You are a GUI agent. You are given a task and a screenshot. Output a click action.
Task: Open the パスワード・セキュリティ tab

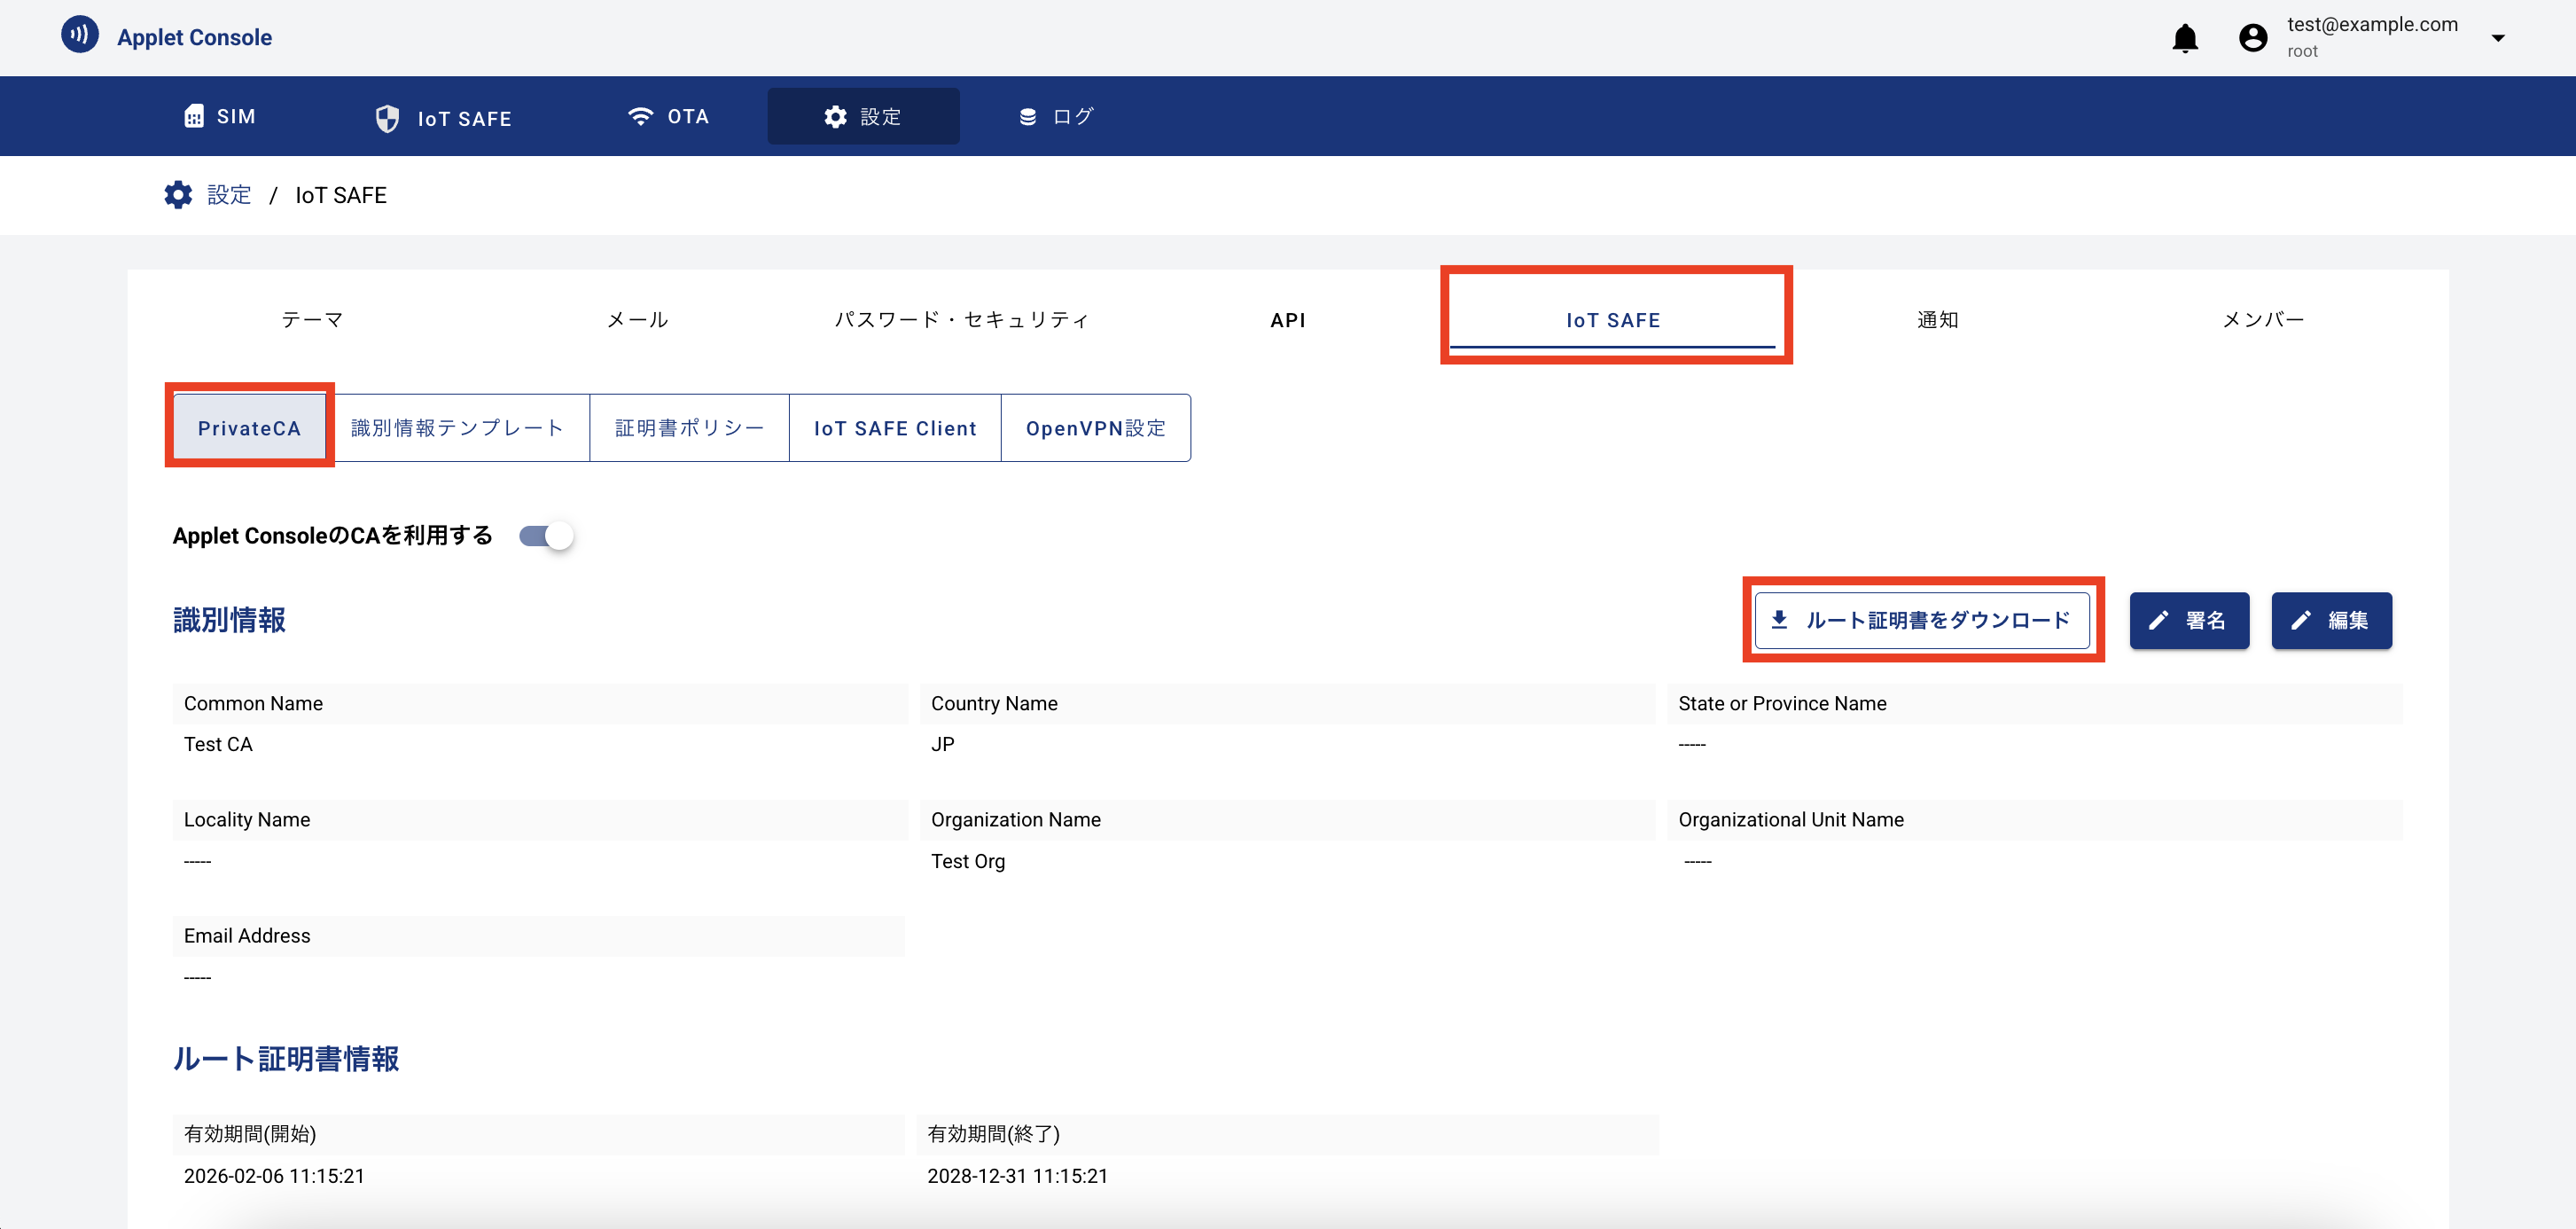pyautogui.click(x=961, y=320)
